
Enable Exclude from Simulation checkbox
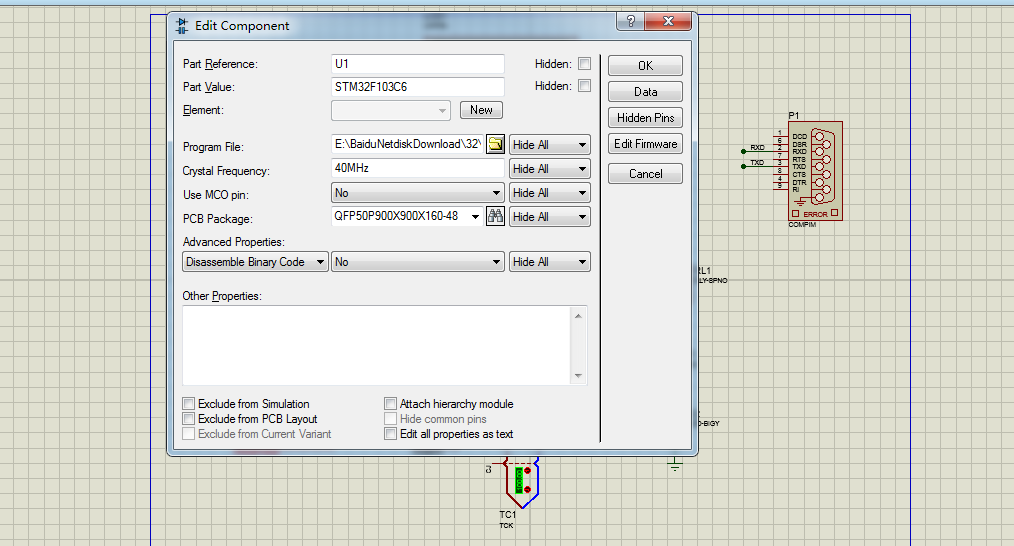coord(189,404)
